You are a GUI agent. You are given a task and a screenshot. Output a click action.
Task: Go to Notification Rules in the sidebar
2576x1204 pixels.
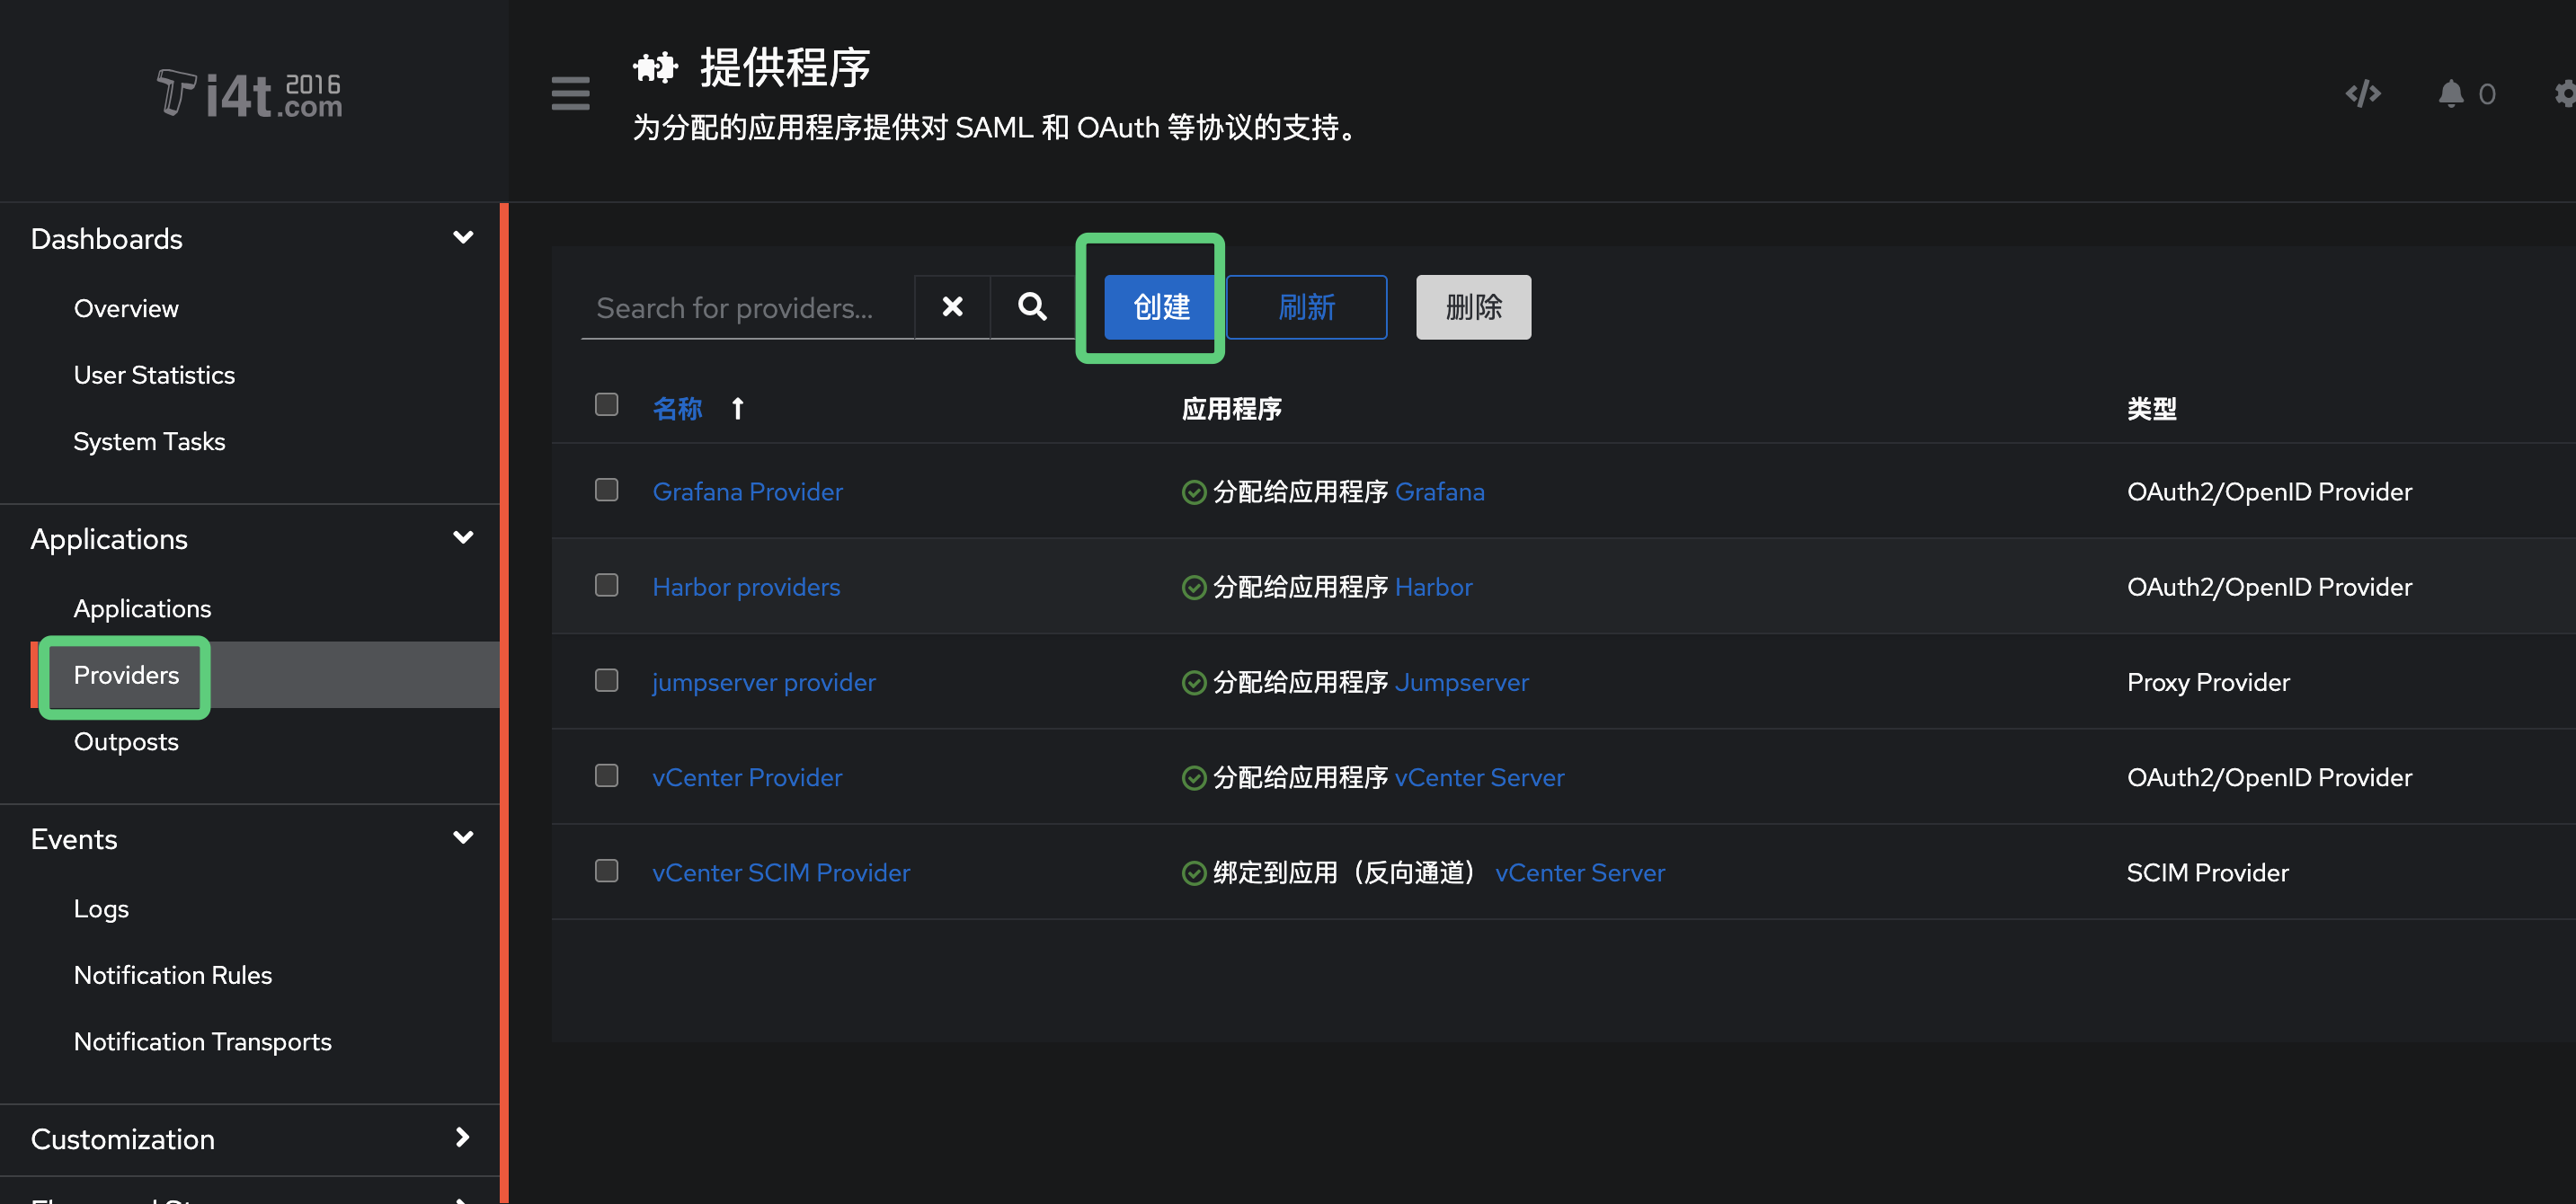(x=172, y=974)
